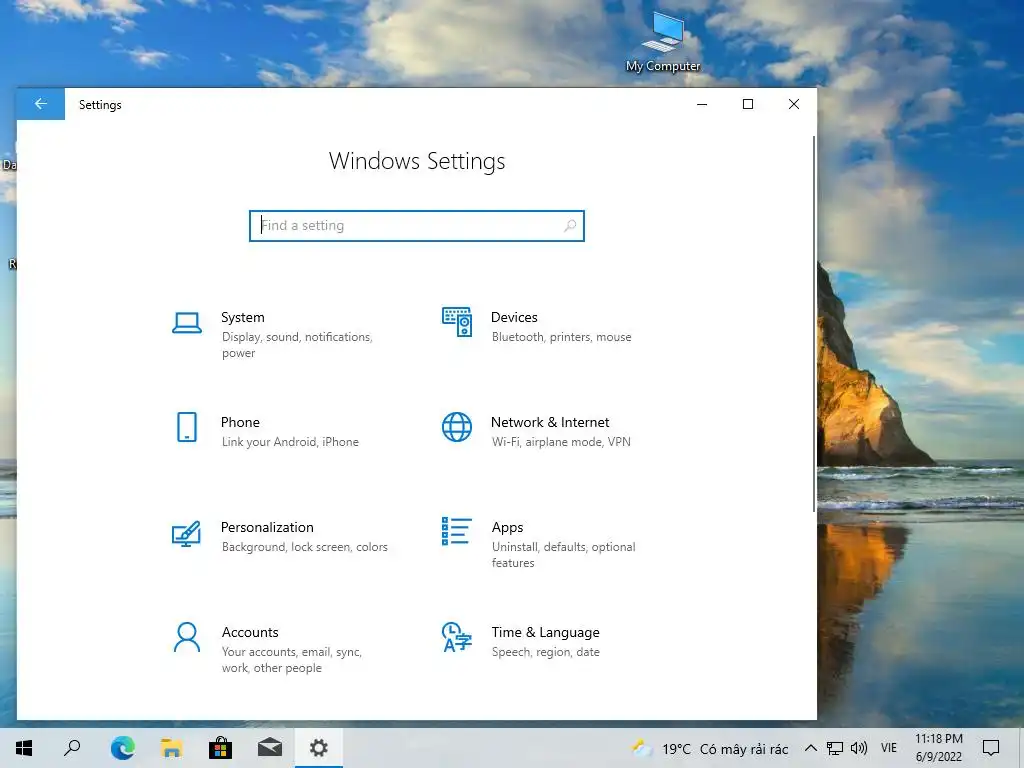Open Microsoft Store from the taskbar
1024x768 pixels.
pos(220,748)
